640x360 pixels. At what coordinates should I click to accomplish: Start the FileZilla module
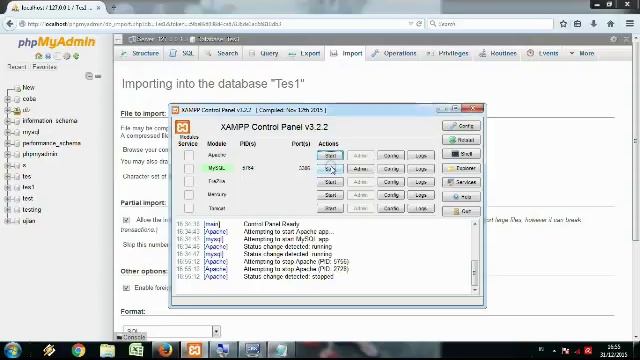click(330, 182)
